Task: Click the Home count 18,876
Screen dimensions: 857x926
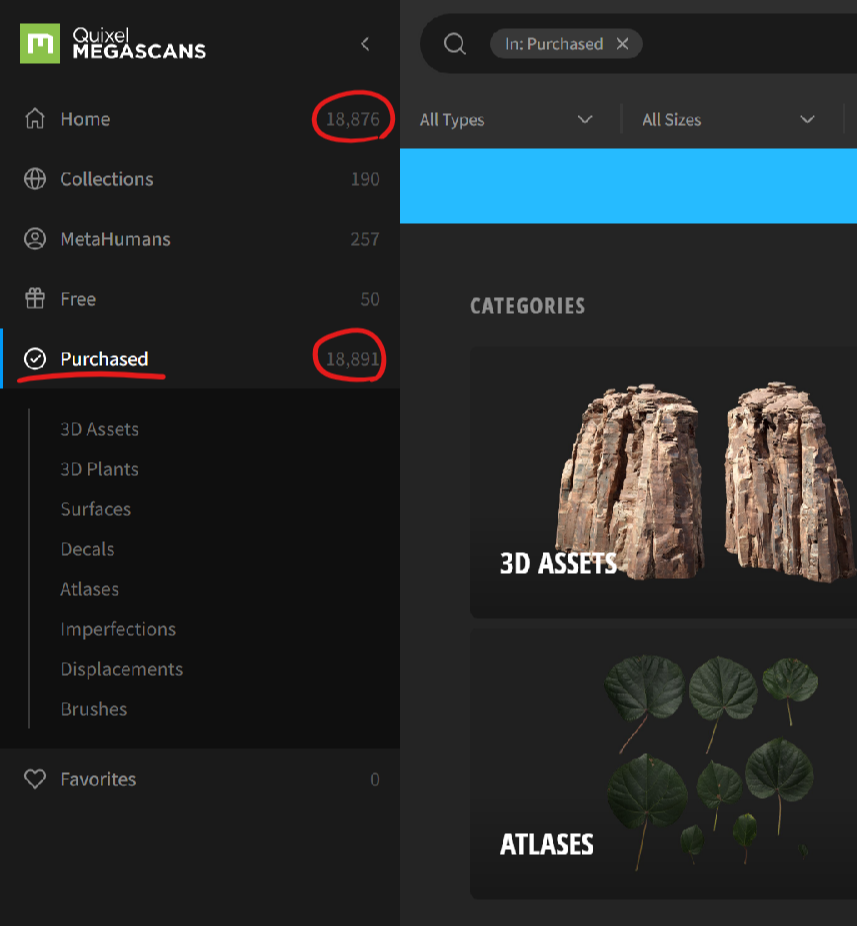Action: pos(353,119)
